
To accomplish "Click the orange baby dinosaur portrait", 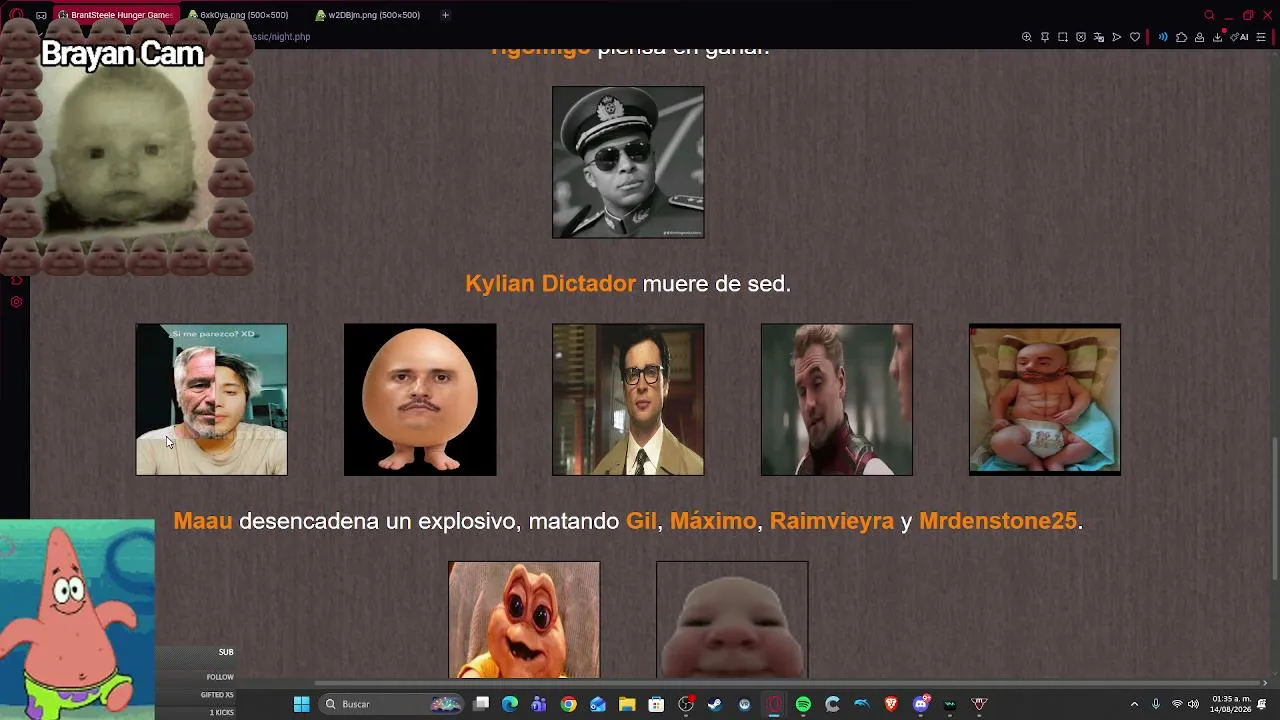I will click(x=524, y=620).
